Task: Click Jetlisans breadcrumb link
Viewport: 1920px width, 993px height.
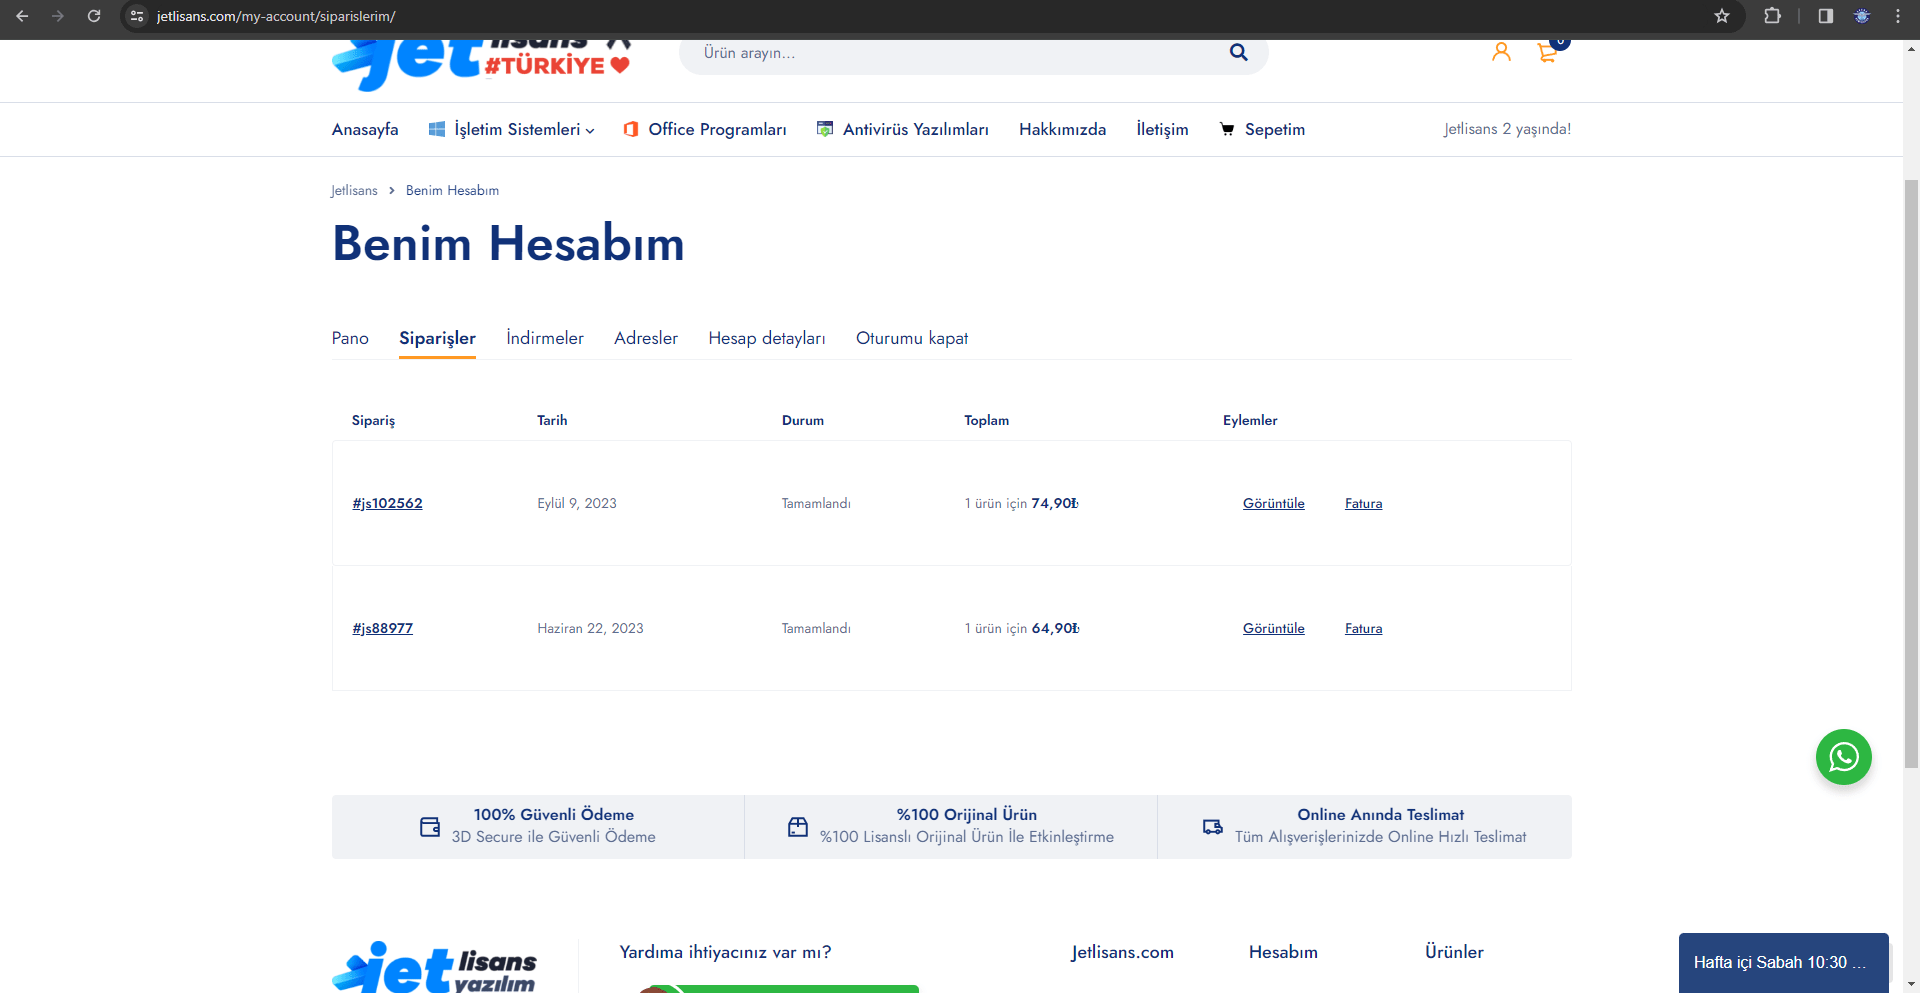Action: [x=354, y=190]
